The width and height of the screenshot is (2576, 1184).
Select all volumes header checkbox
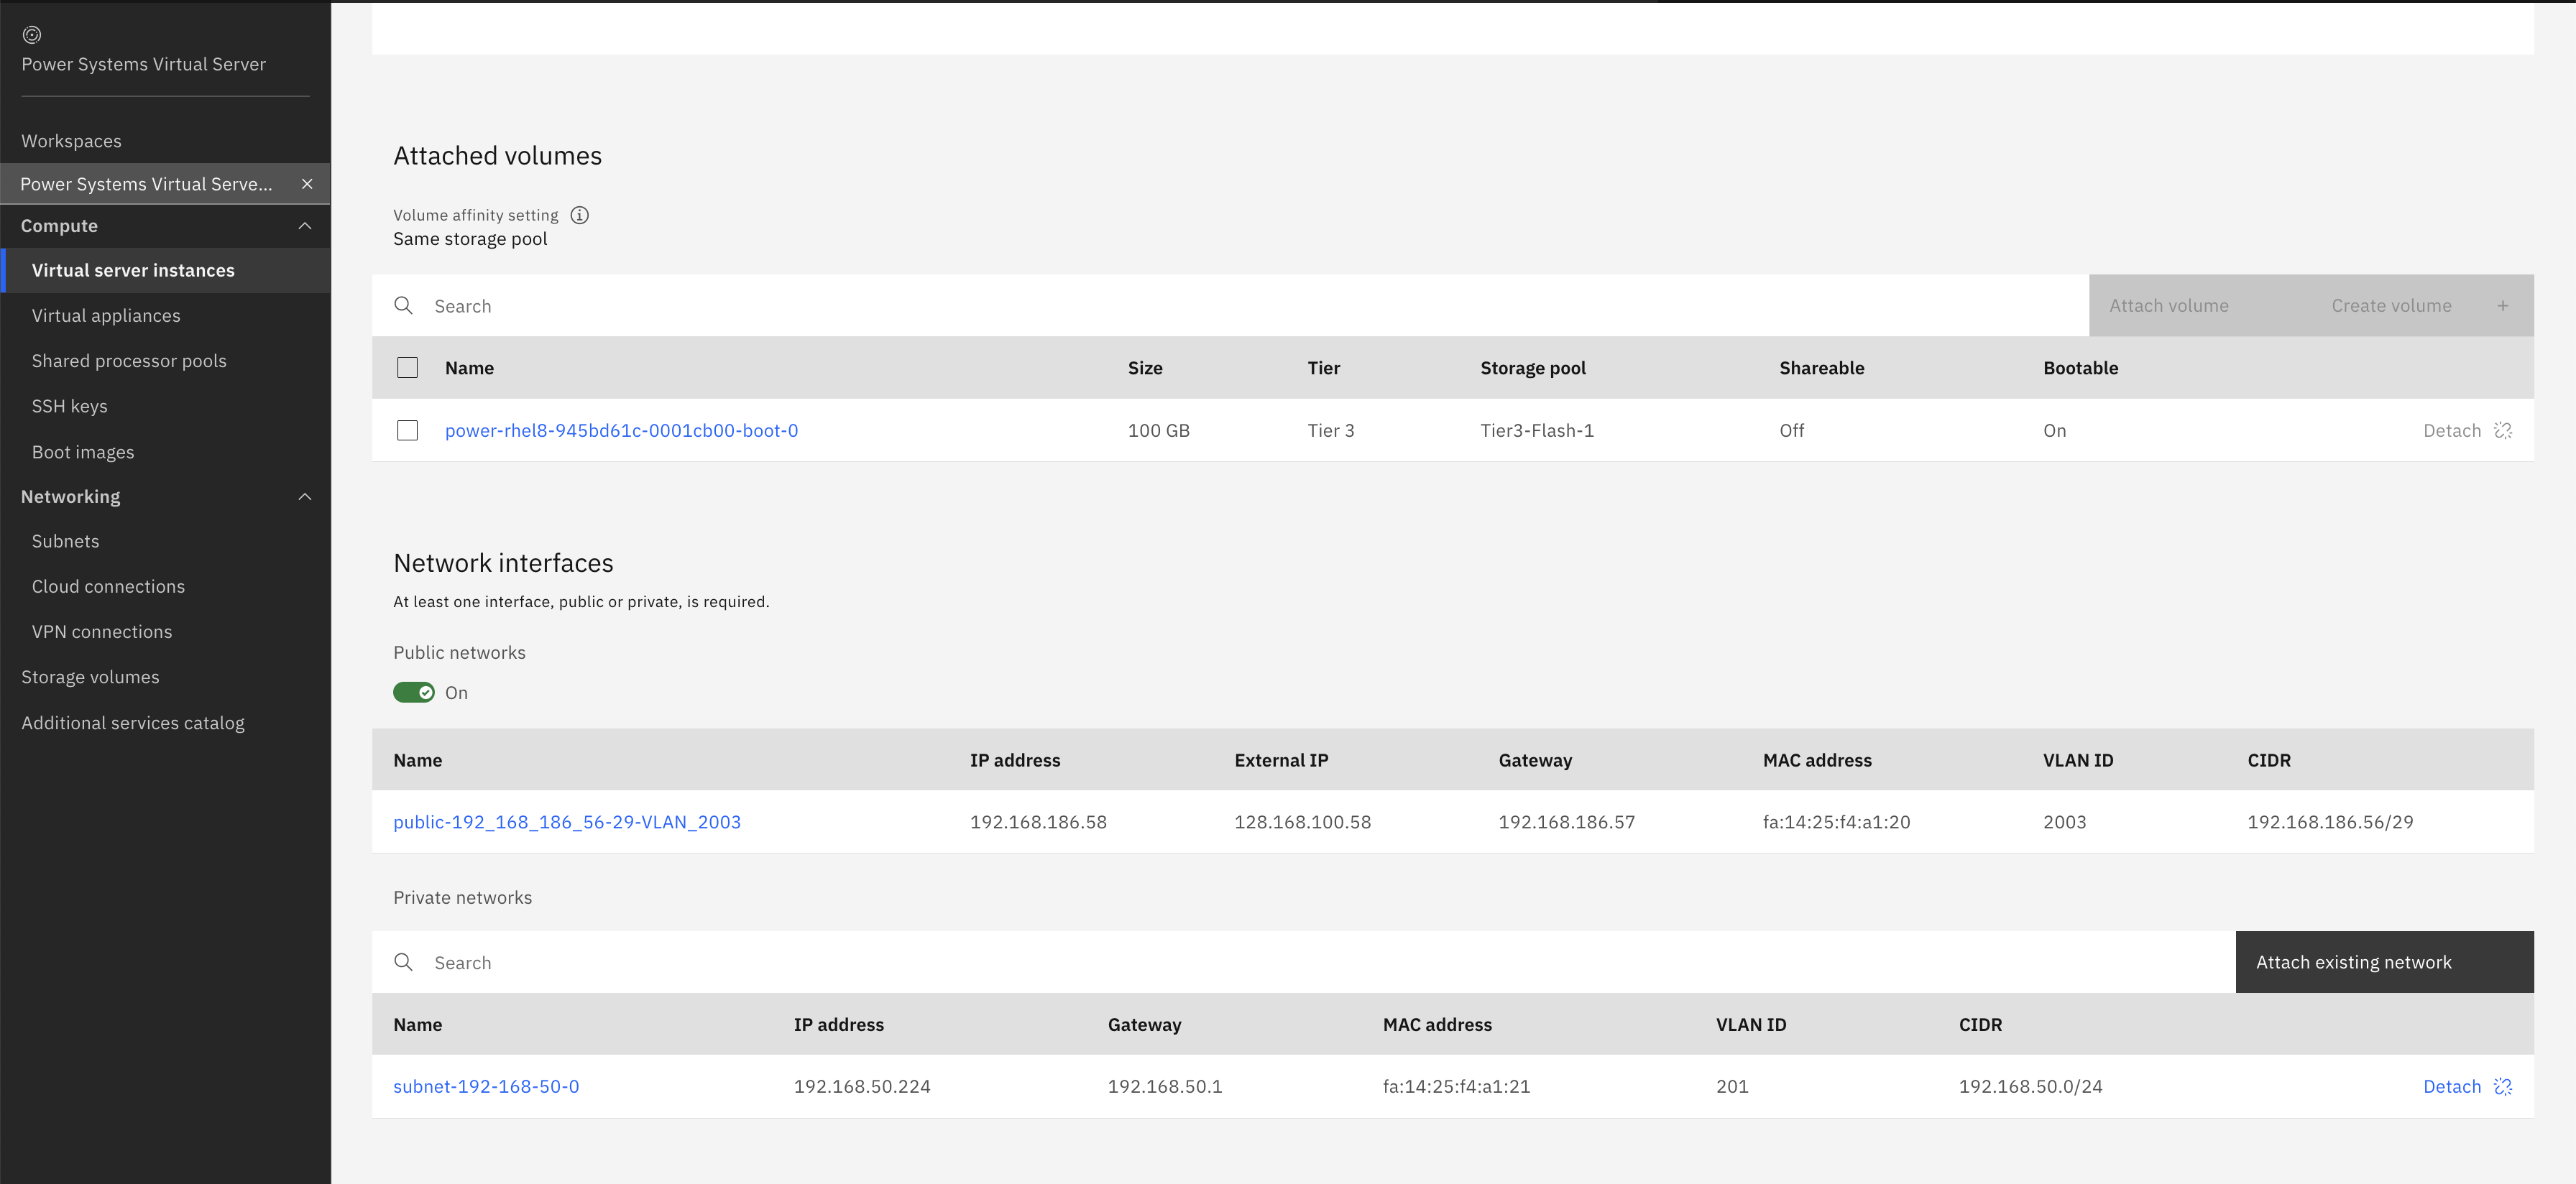click(x=407, y=368)
